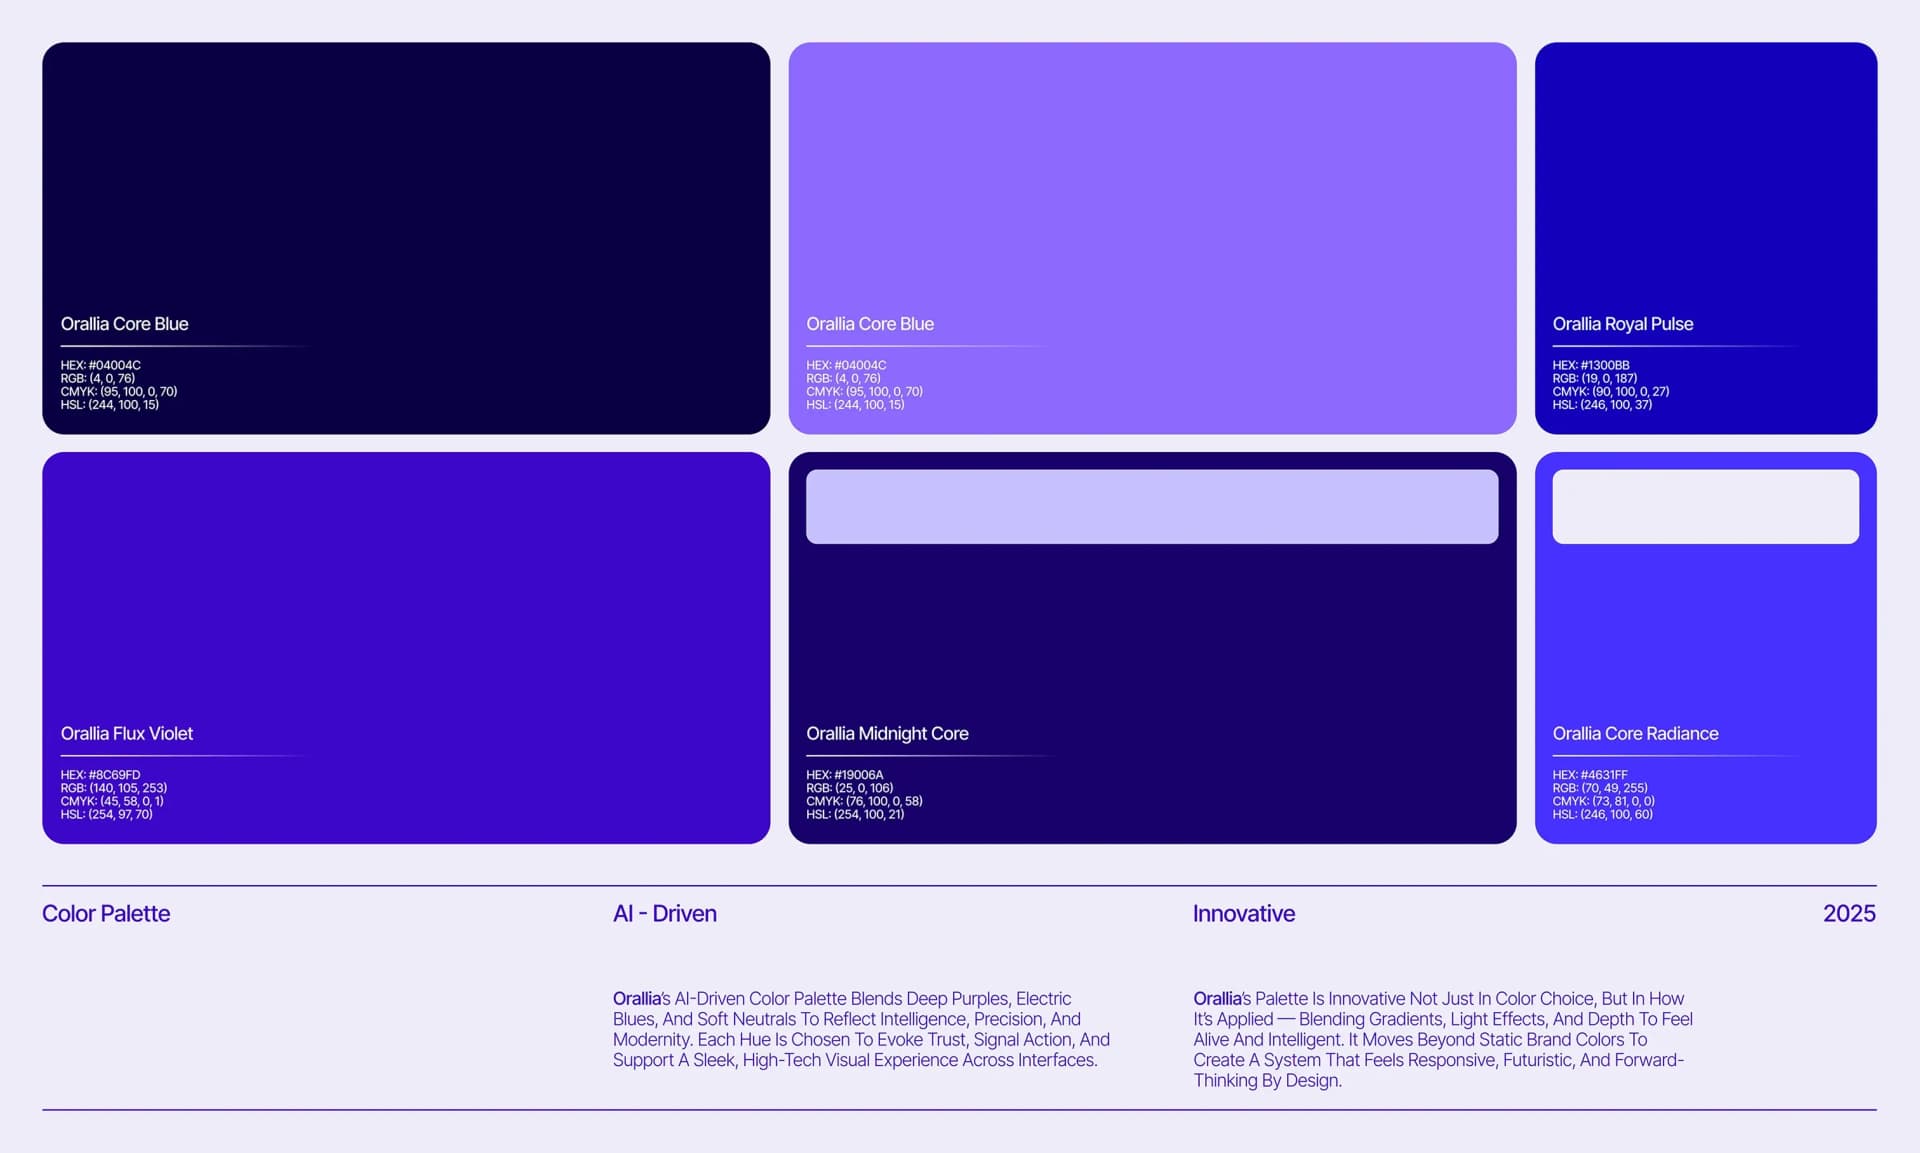Click the bold Orallia word in the description

637,998
